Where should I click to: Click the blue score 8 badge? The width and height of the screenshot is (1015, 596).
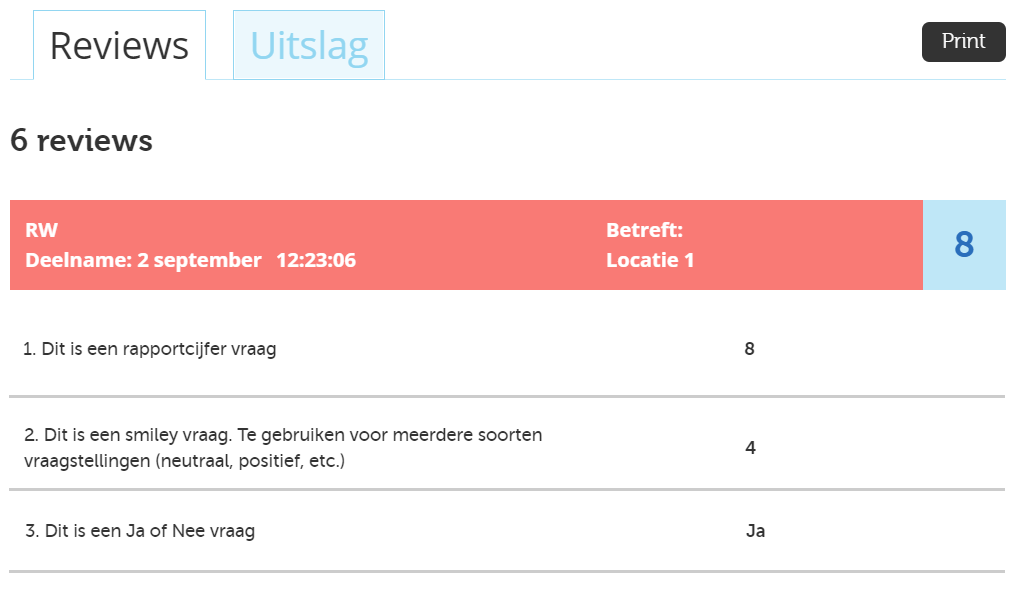964,244
